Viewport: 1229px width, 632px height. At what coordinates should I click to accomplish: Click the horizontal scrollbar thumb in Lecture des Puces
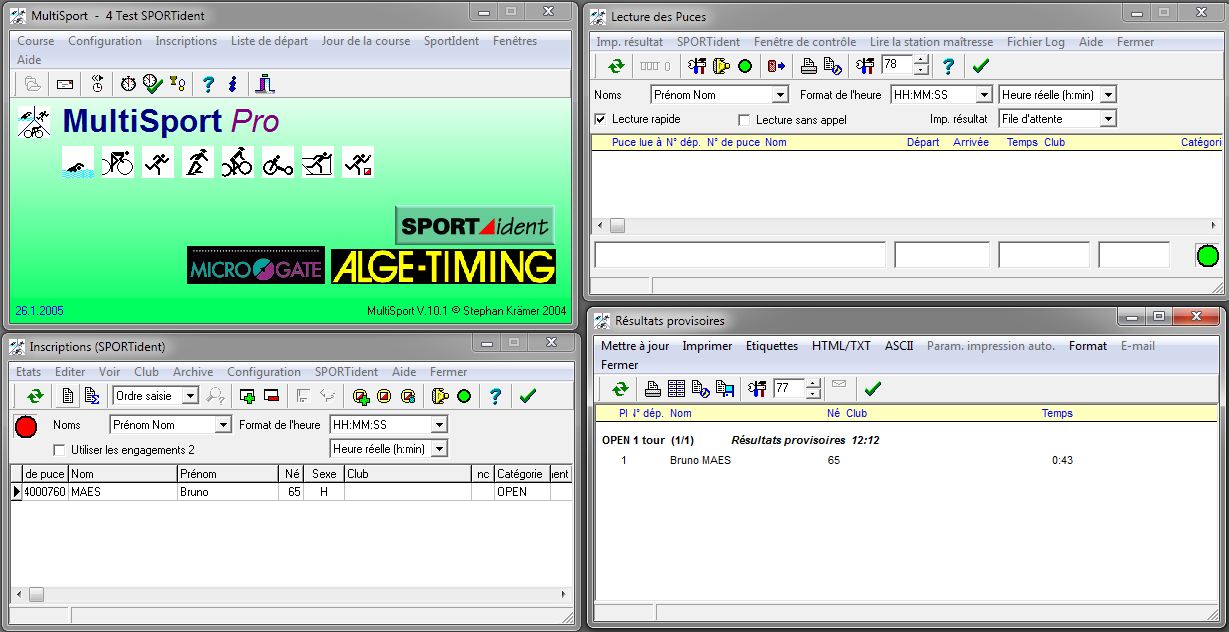tap(618, 226)
